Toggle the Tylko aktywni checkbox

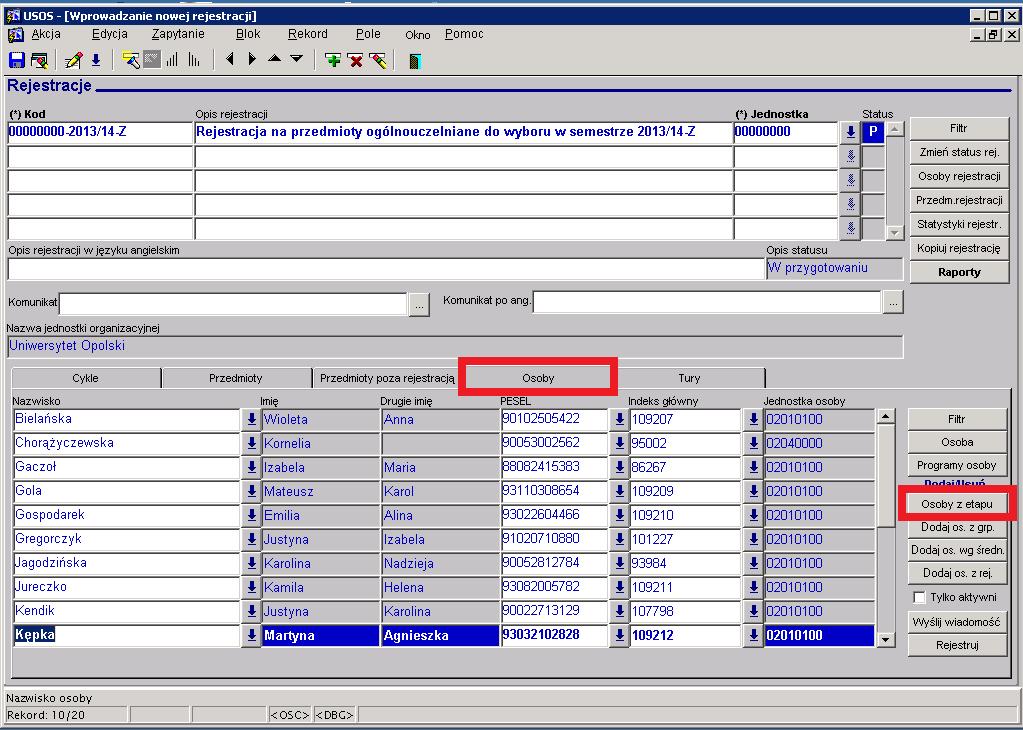[919, 598]
